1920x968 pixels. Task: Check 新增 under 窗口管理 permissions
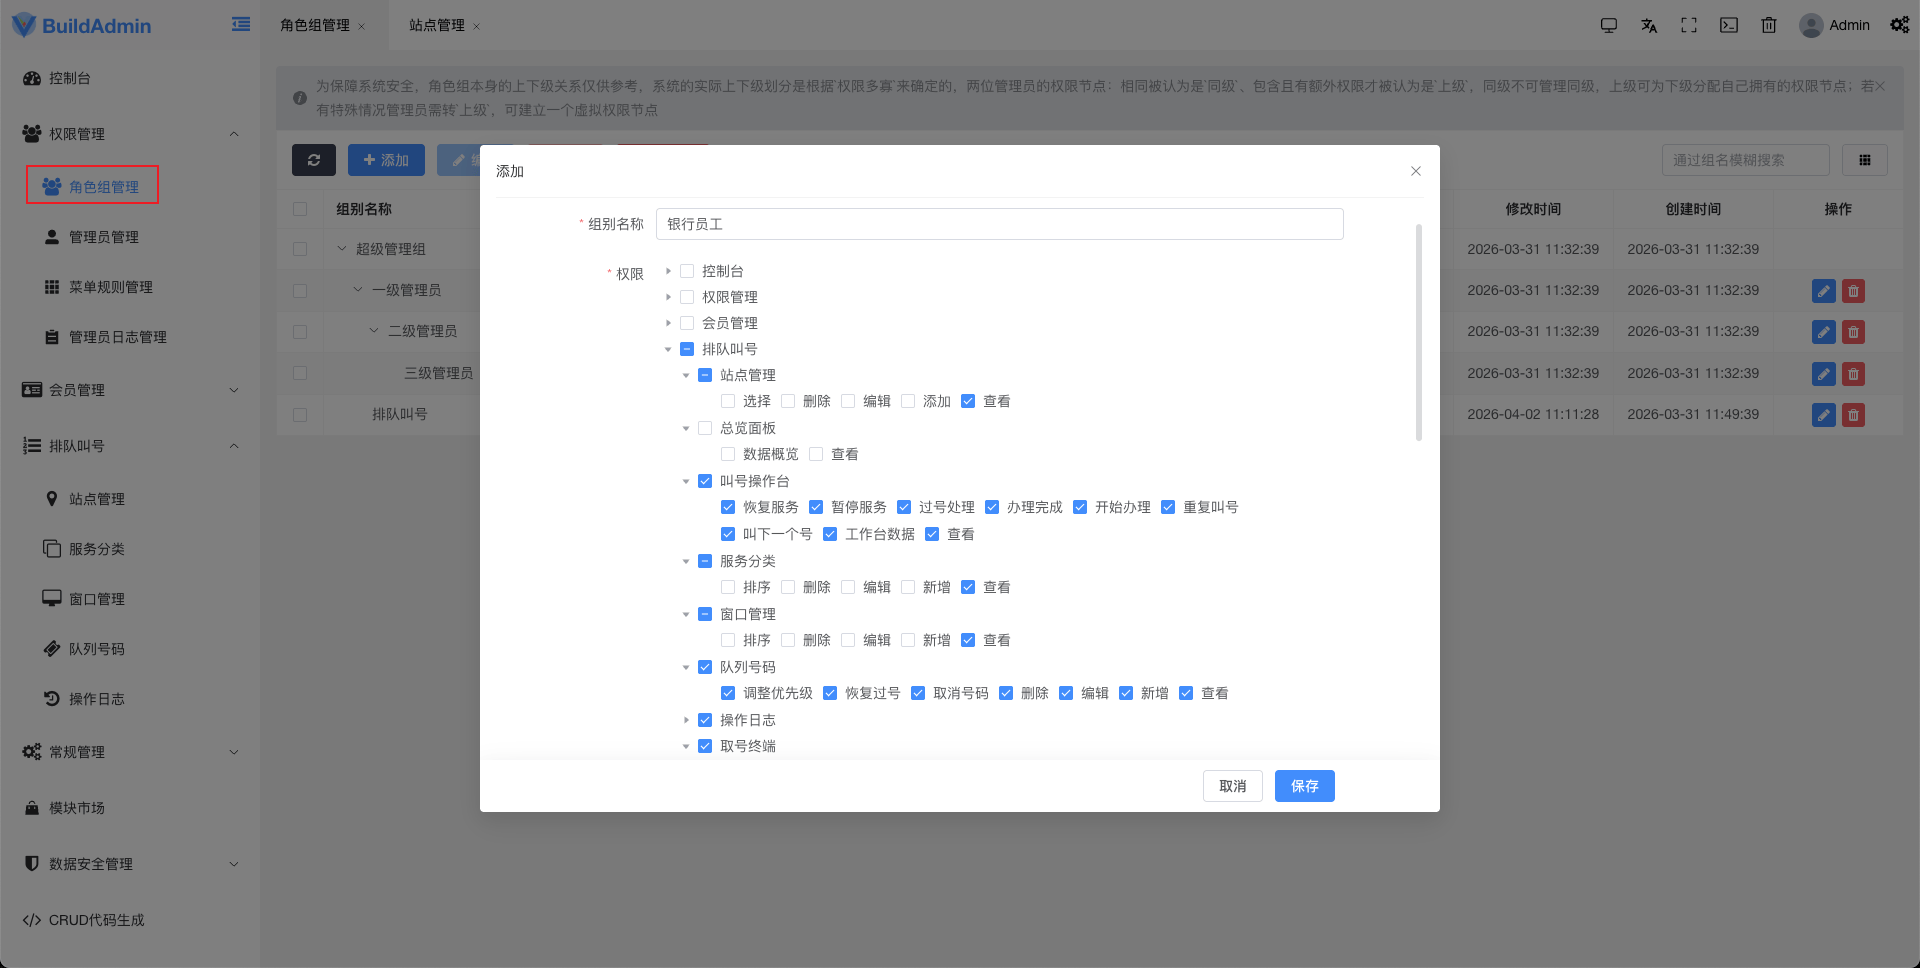[x=908, y=640]
